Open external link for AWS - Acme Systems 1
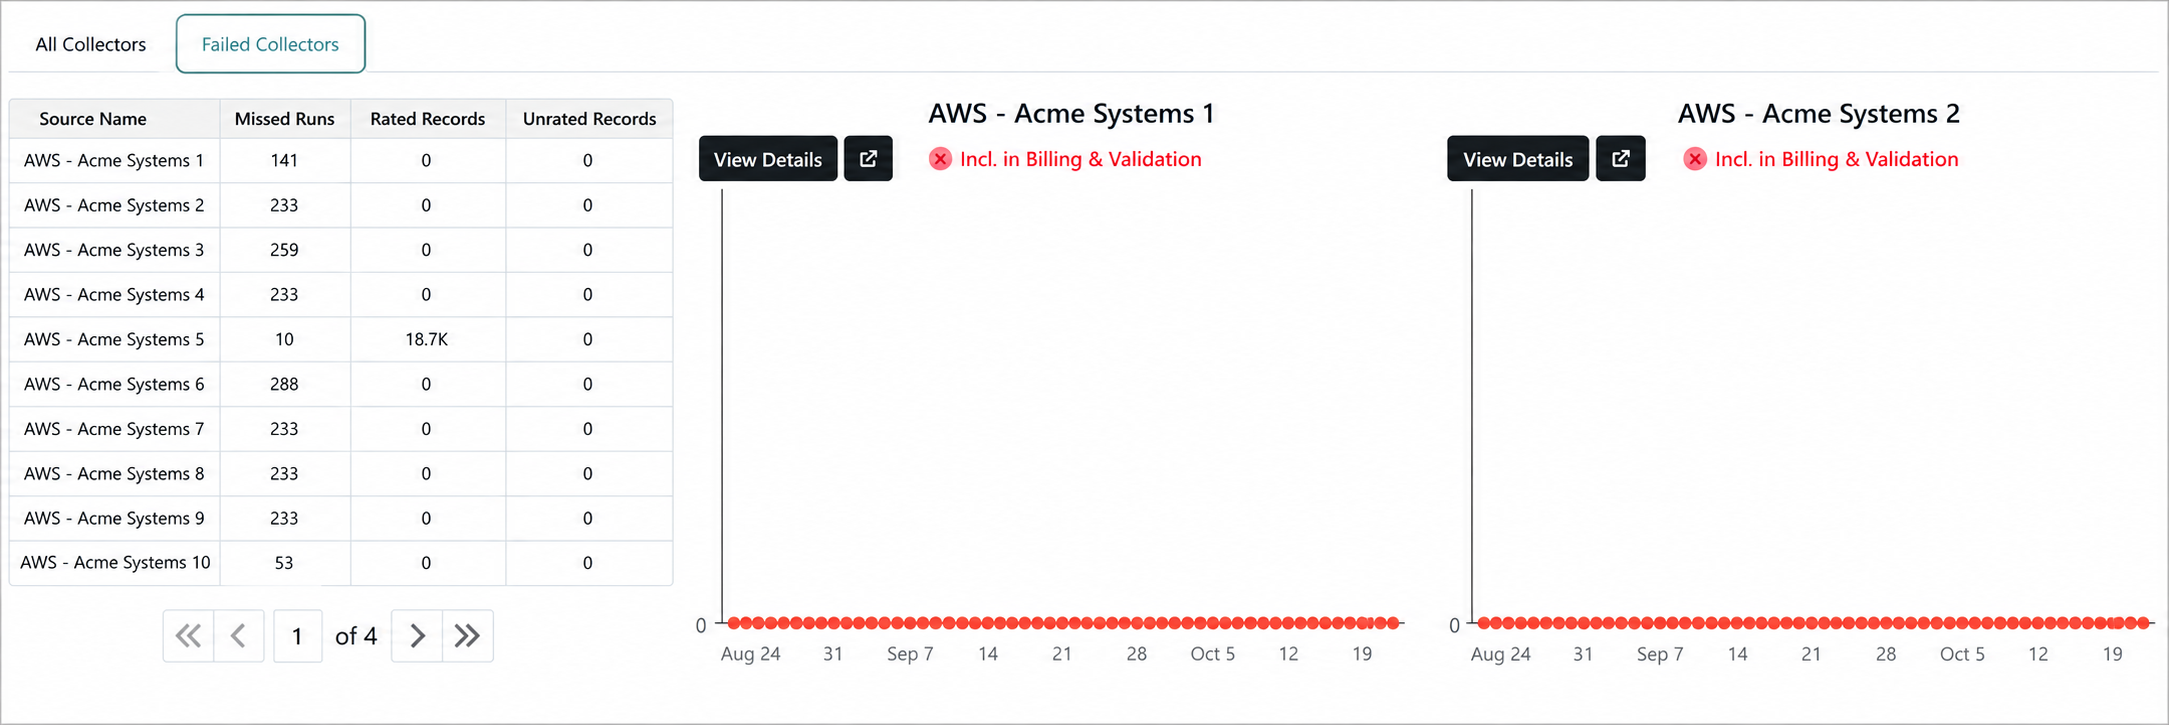This screenshot has width=2169, height=725. click(868, 159)
